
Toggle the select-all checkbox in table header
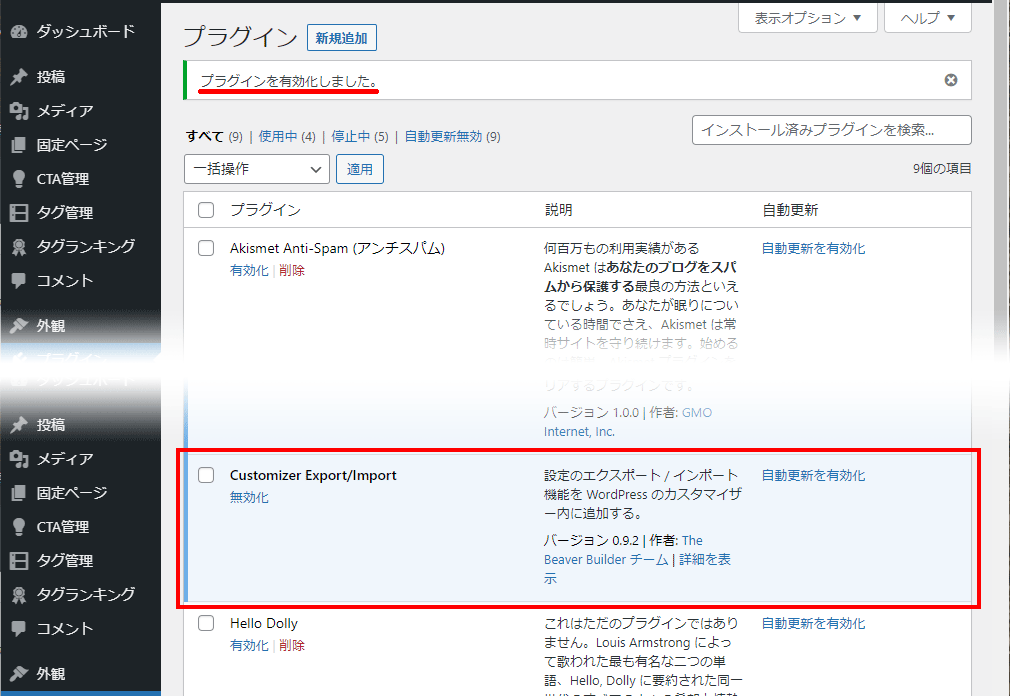click(x=206, y=210)
